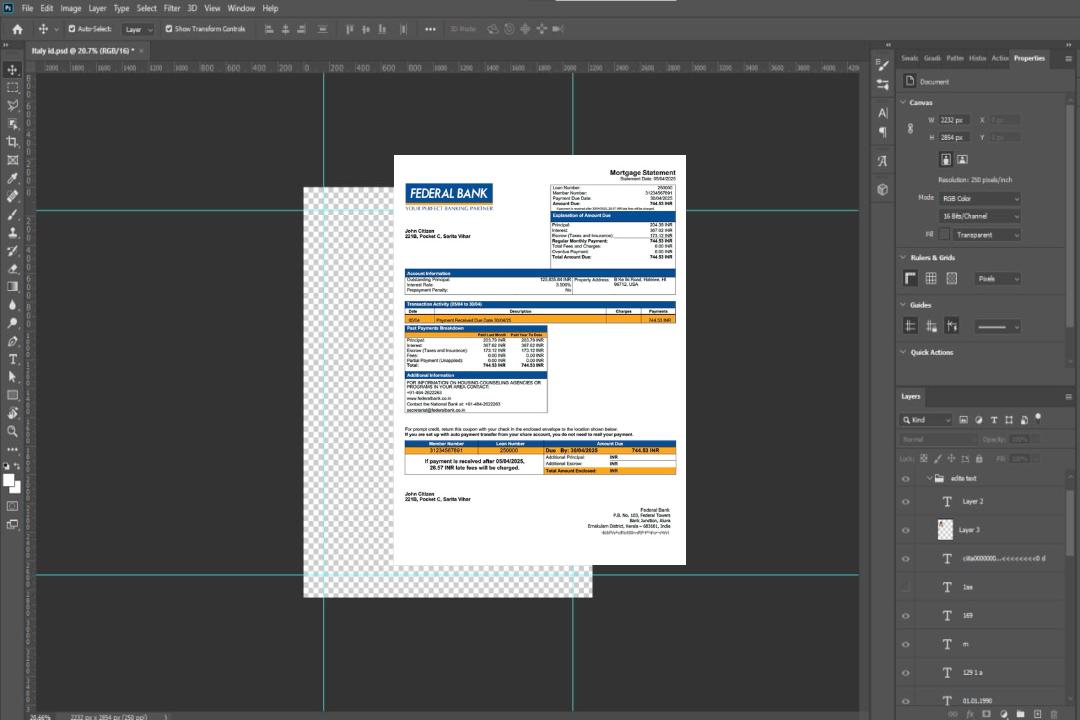Select the Eyedropper tool
The height and width of the screenshot is (720, 1080).
[x=12, y=178]
